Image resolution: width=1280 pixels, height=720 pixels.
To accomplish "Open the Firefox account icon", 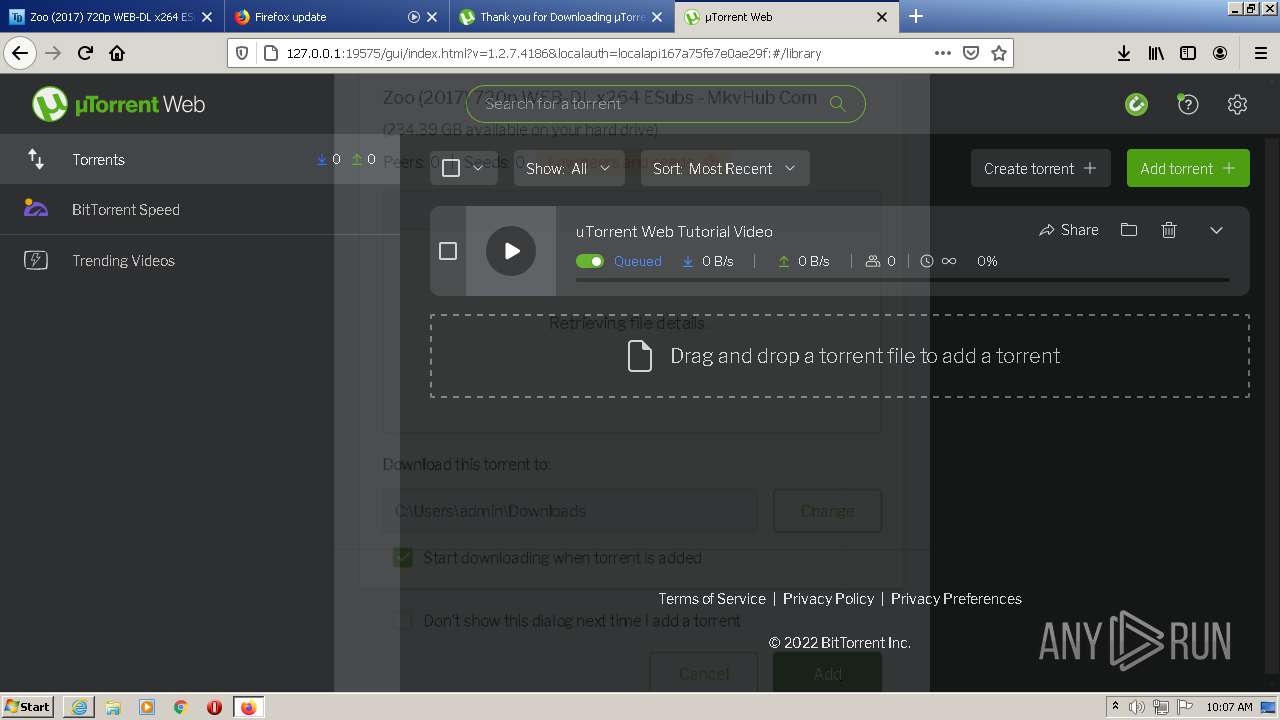I will pyautogui.click(x=1220, y=53).
